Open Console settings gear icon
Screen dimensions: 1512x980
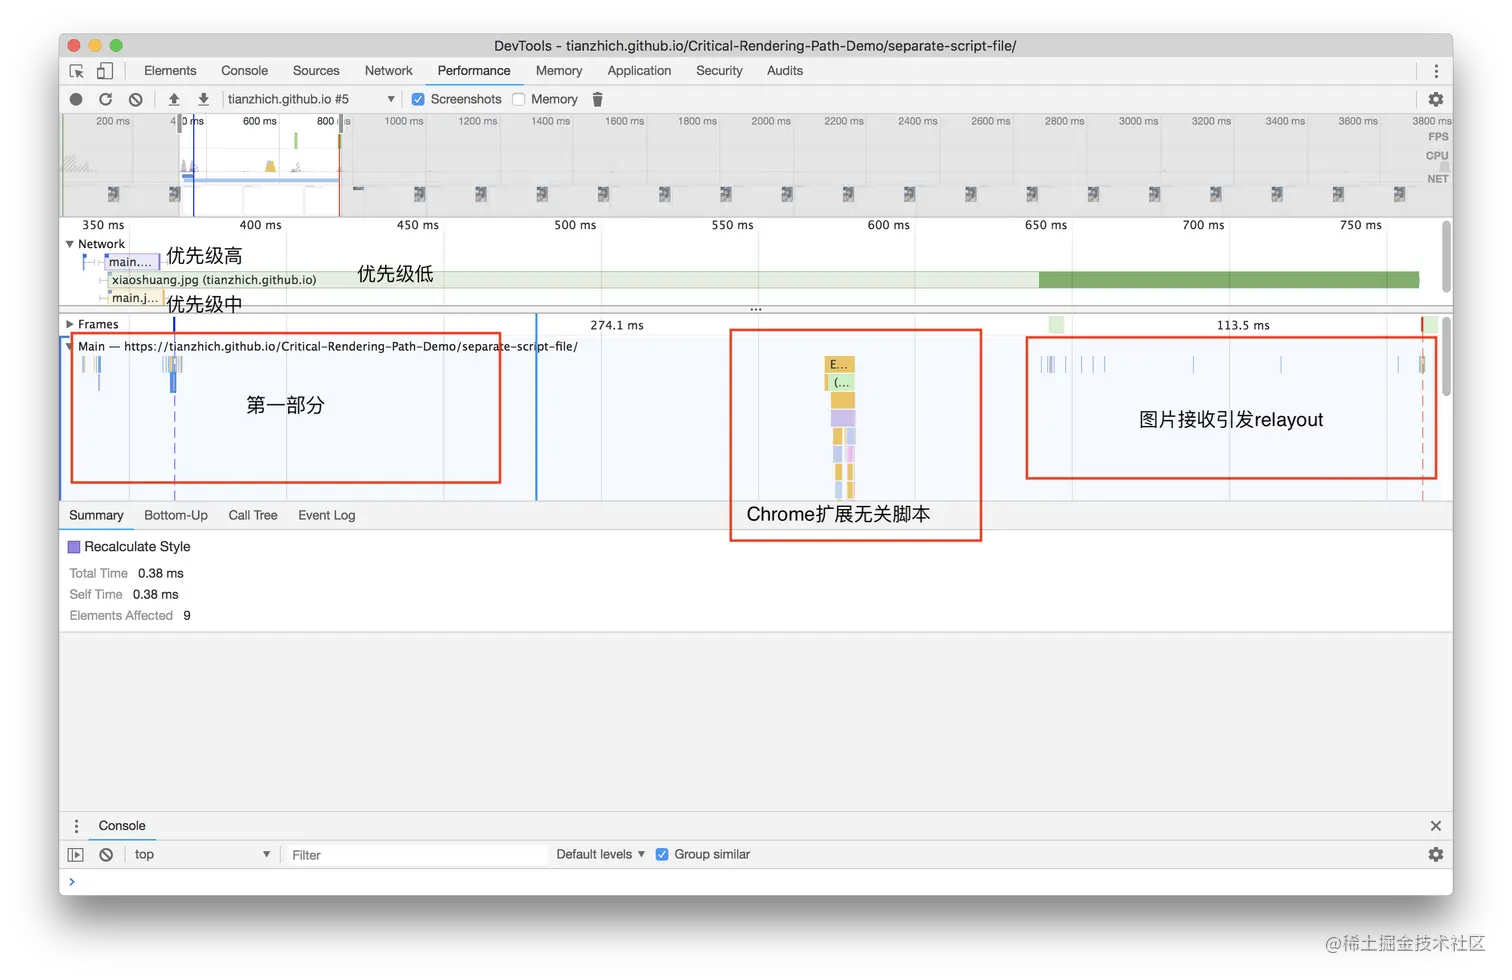click(1436, 854)
